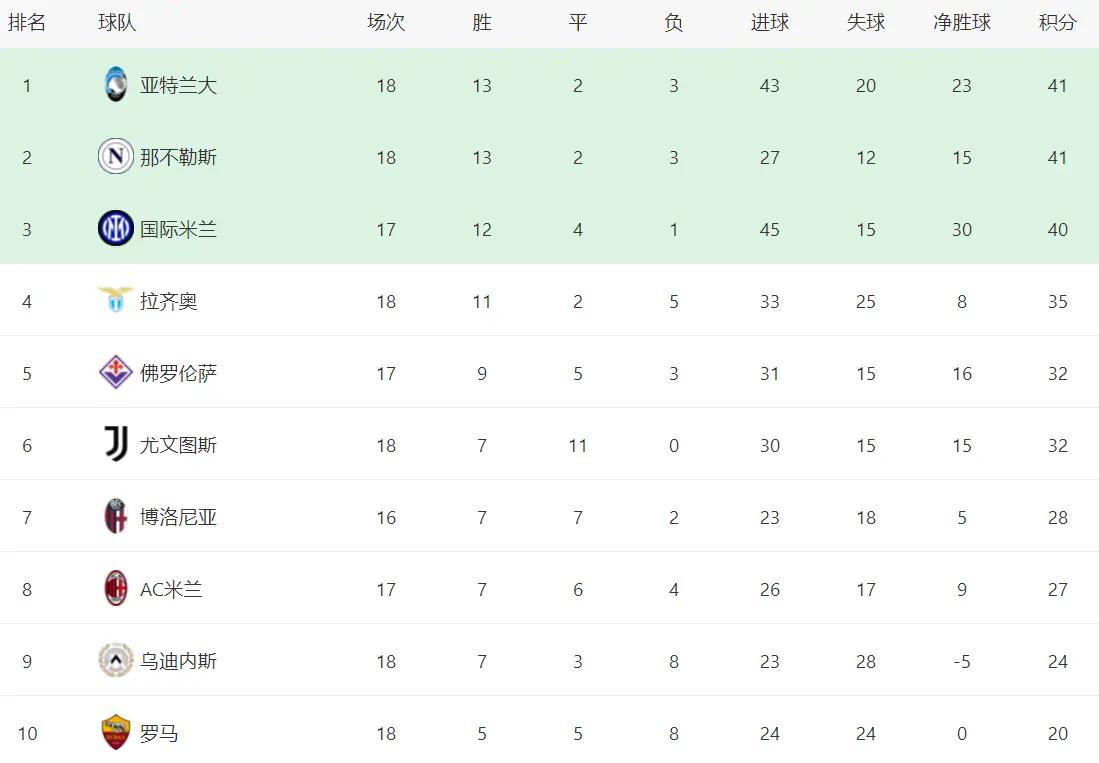This screenshot has height=763, width=1099.
Task: Click the Juventus logo icon
Action: [116, 444]
